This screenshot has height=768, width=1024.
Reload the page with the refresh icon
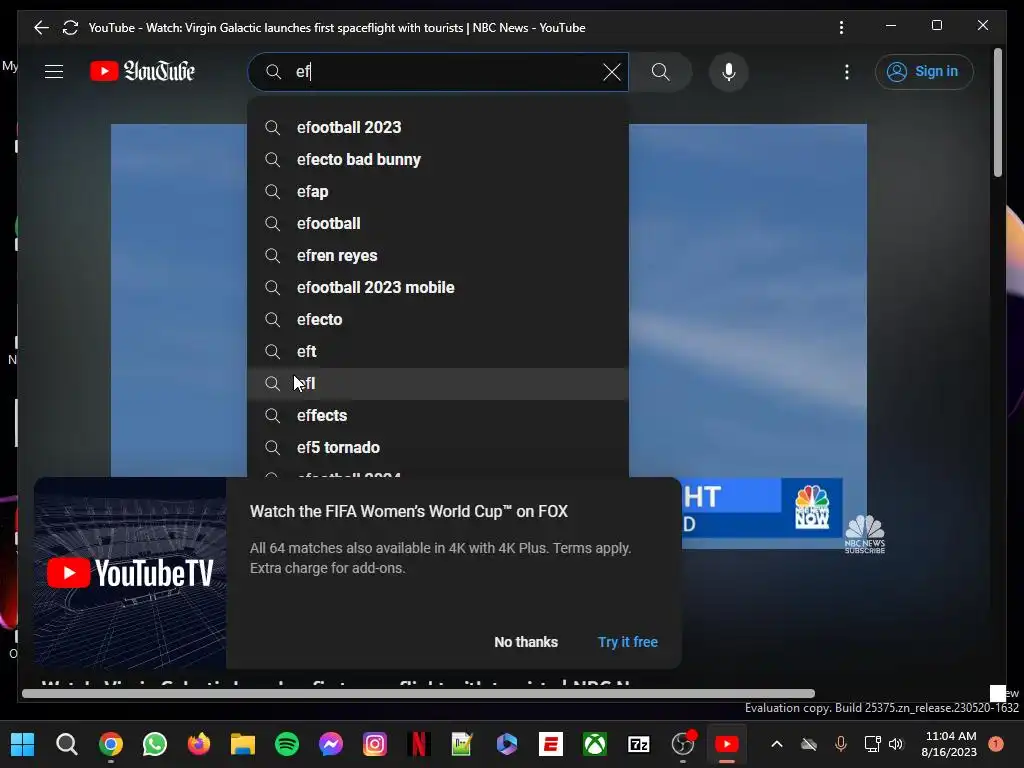70,27
